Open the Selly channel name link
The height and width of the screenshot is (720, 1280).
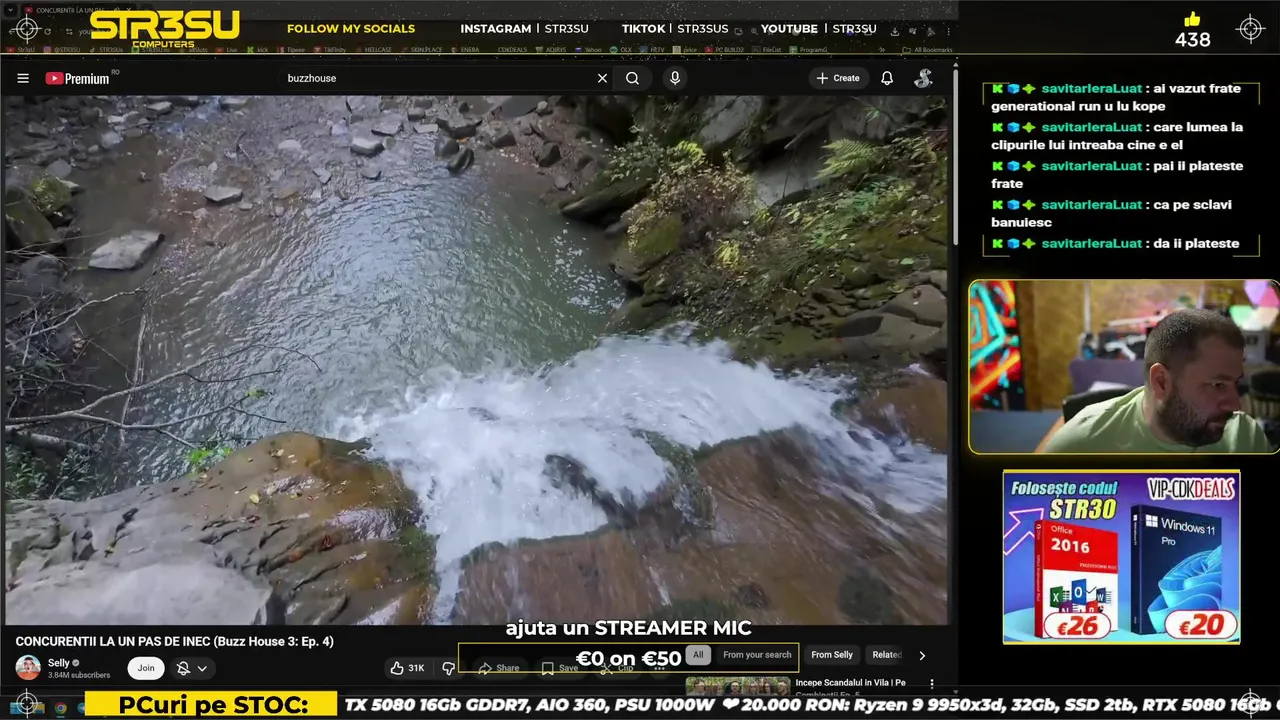59,662
